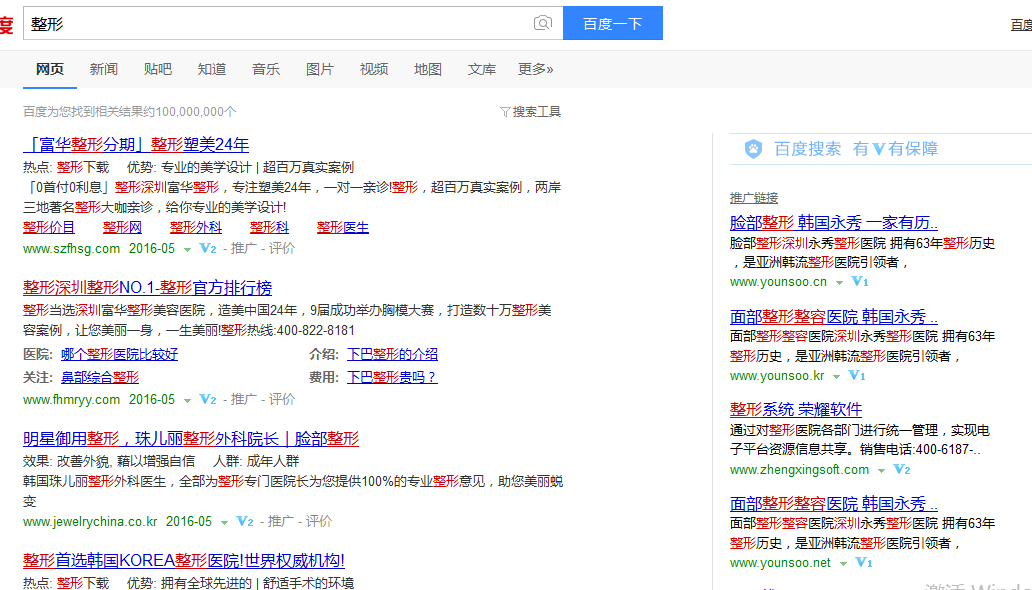This screenshot has width=1032, height=590.
Task: Click the www.younsoo.net green URL
Action: point(781,562)
